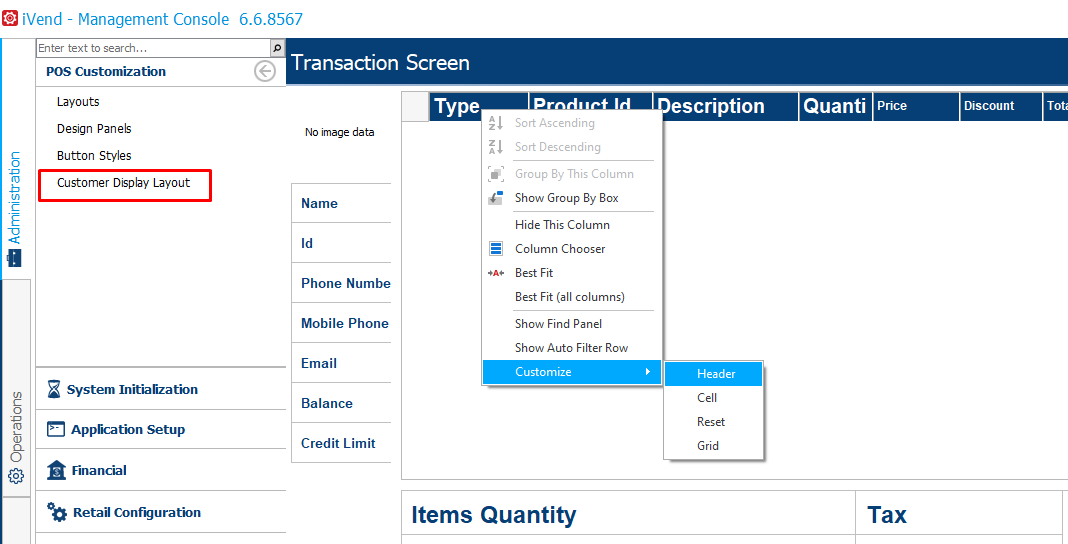Click the Operations tab gear icon

16,476
